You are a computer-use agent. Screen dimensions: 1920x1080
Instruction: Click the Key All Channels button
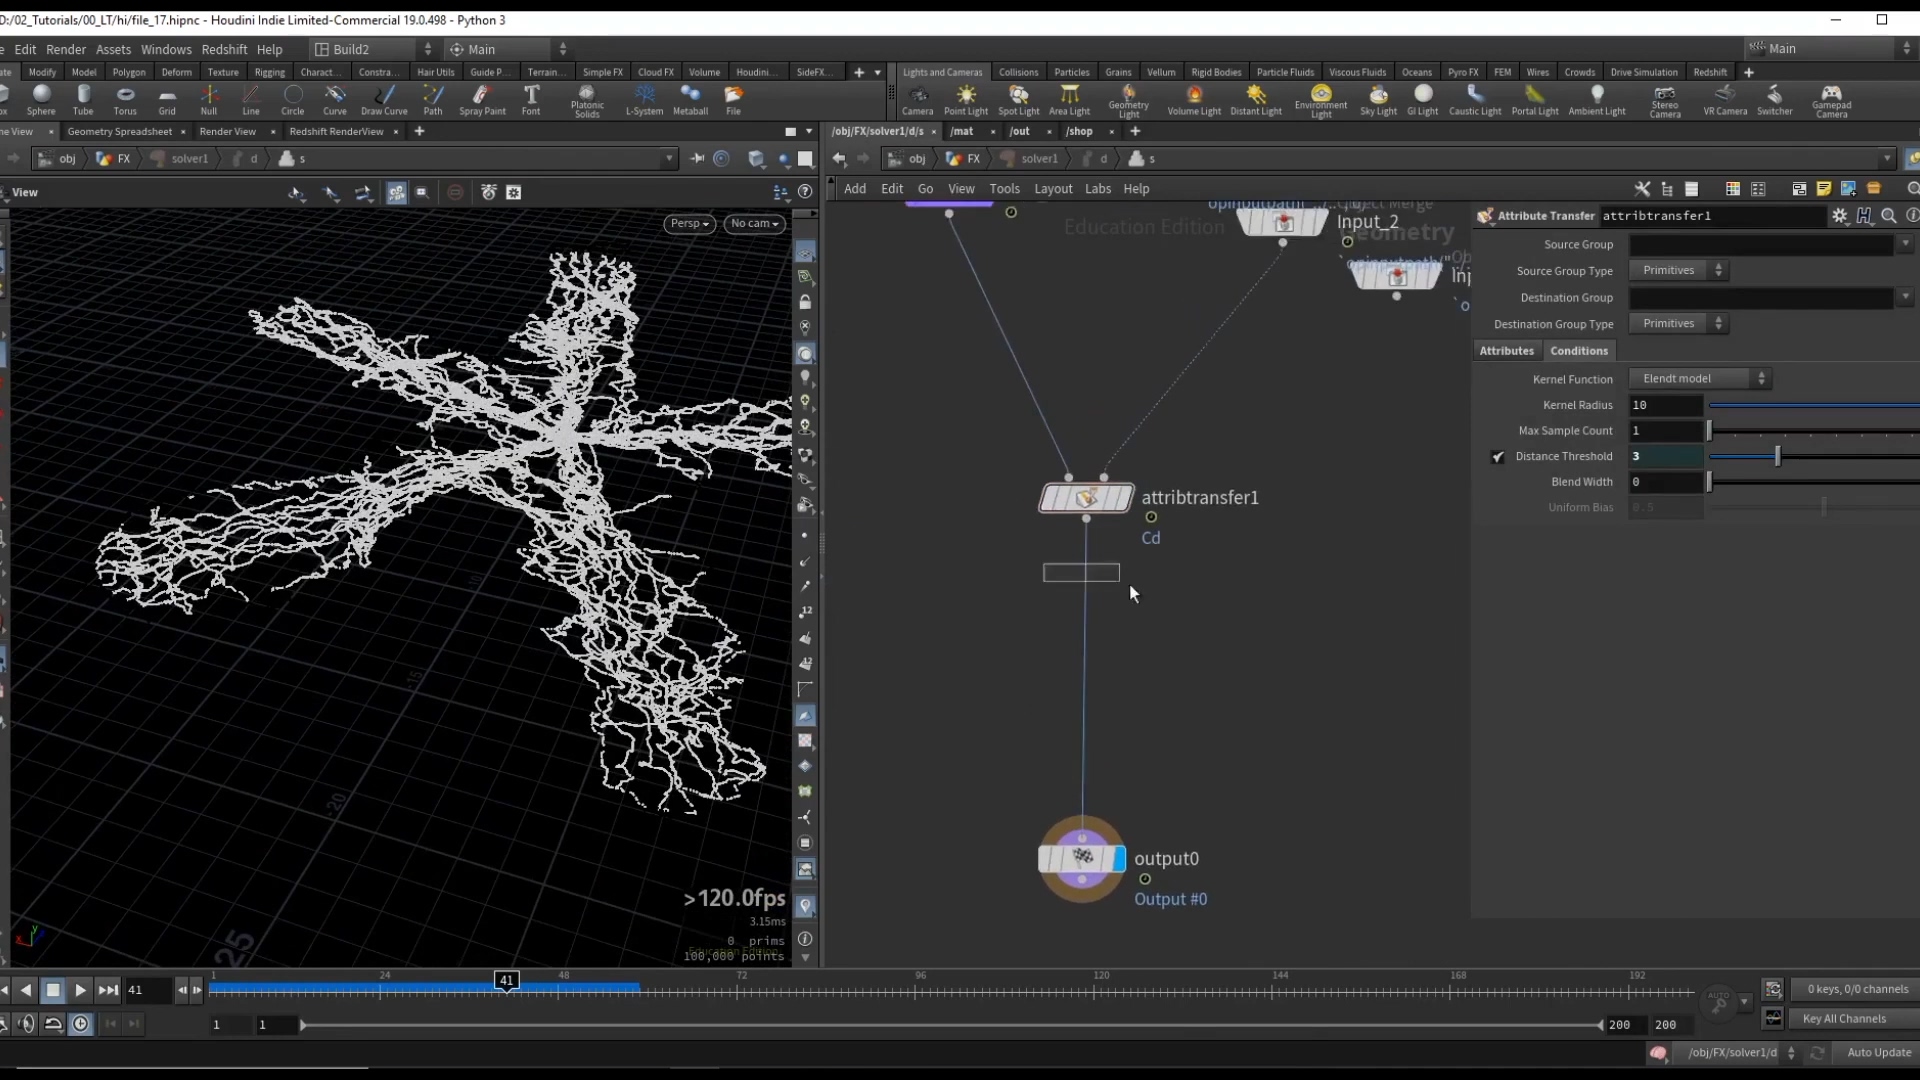[x=1844, y=1018]
